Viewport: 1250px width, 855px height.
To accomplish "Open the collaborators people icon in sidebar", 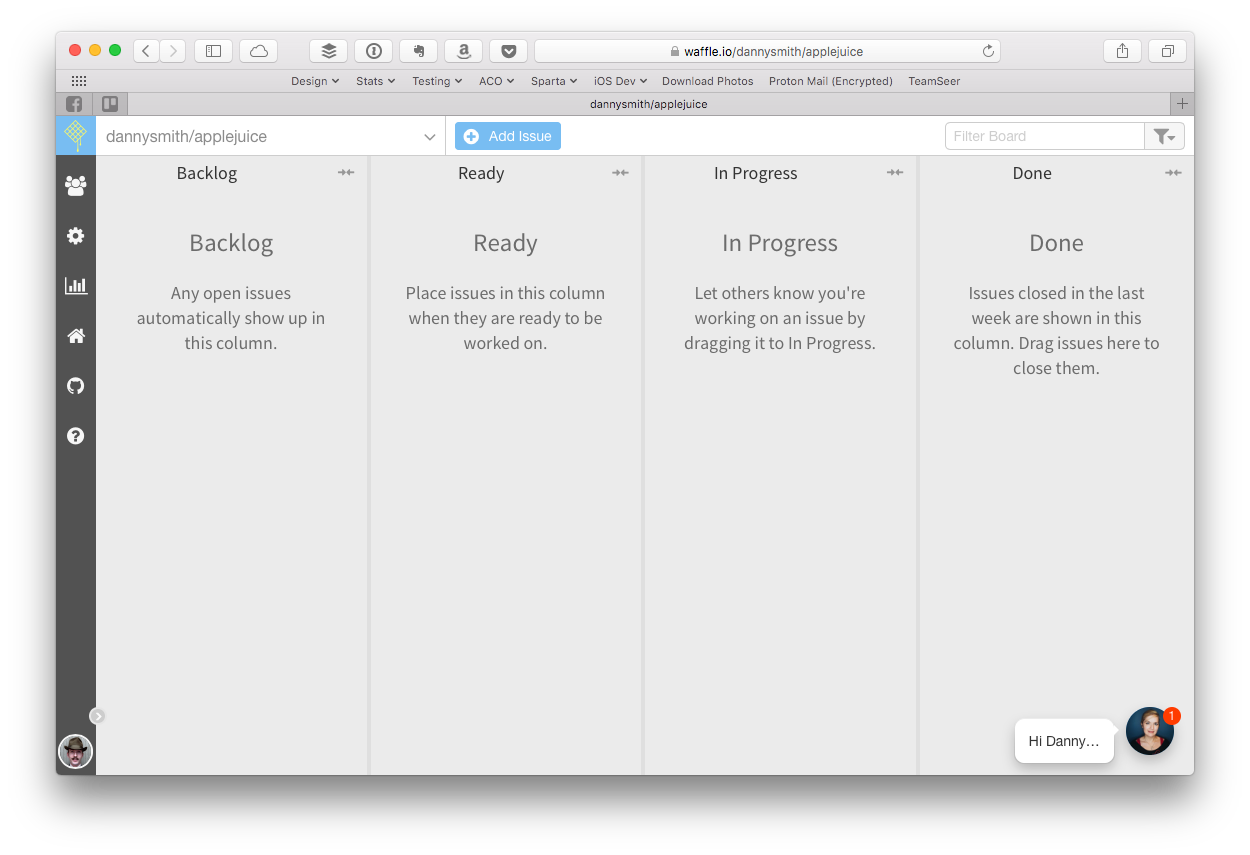I will (x=75, y=185).
